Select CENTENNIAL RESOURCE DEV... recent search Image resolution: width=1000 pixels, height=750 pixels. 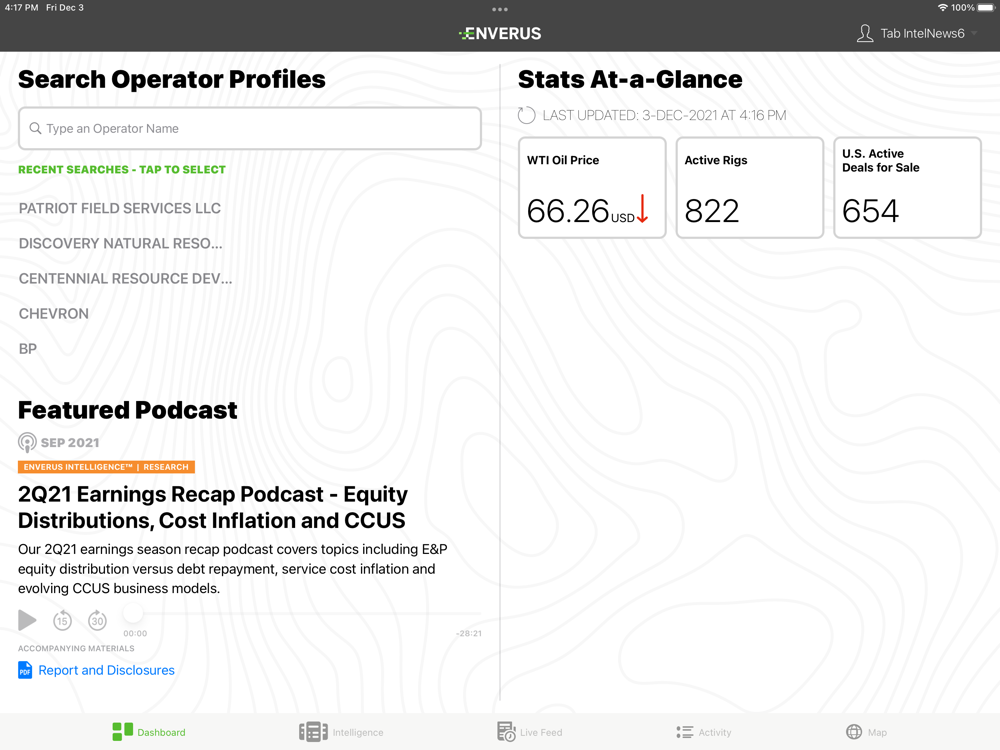click(x=126, y=278)
